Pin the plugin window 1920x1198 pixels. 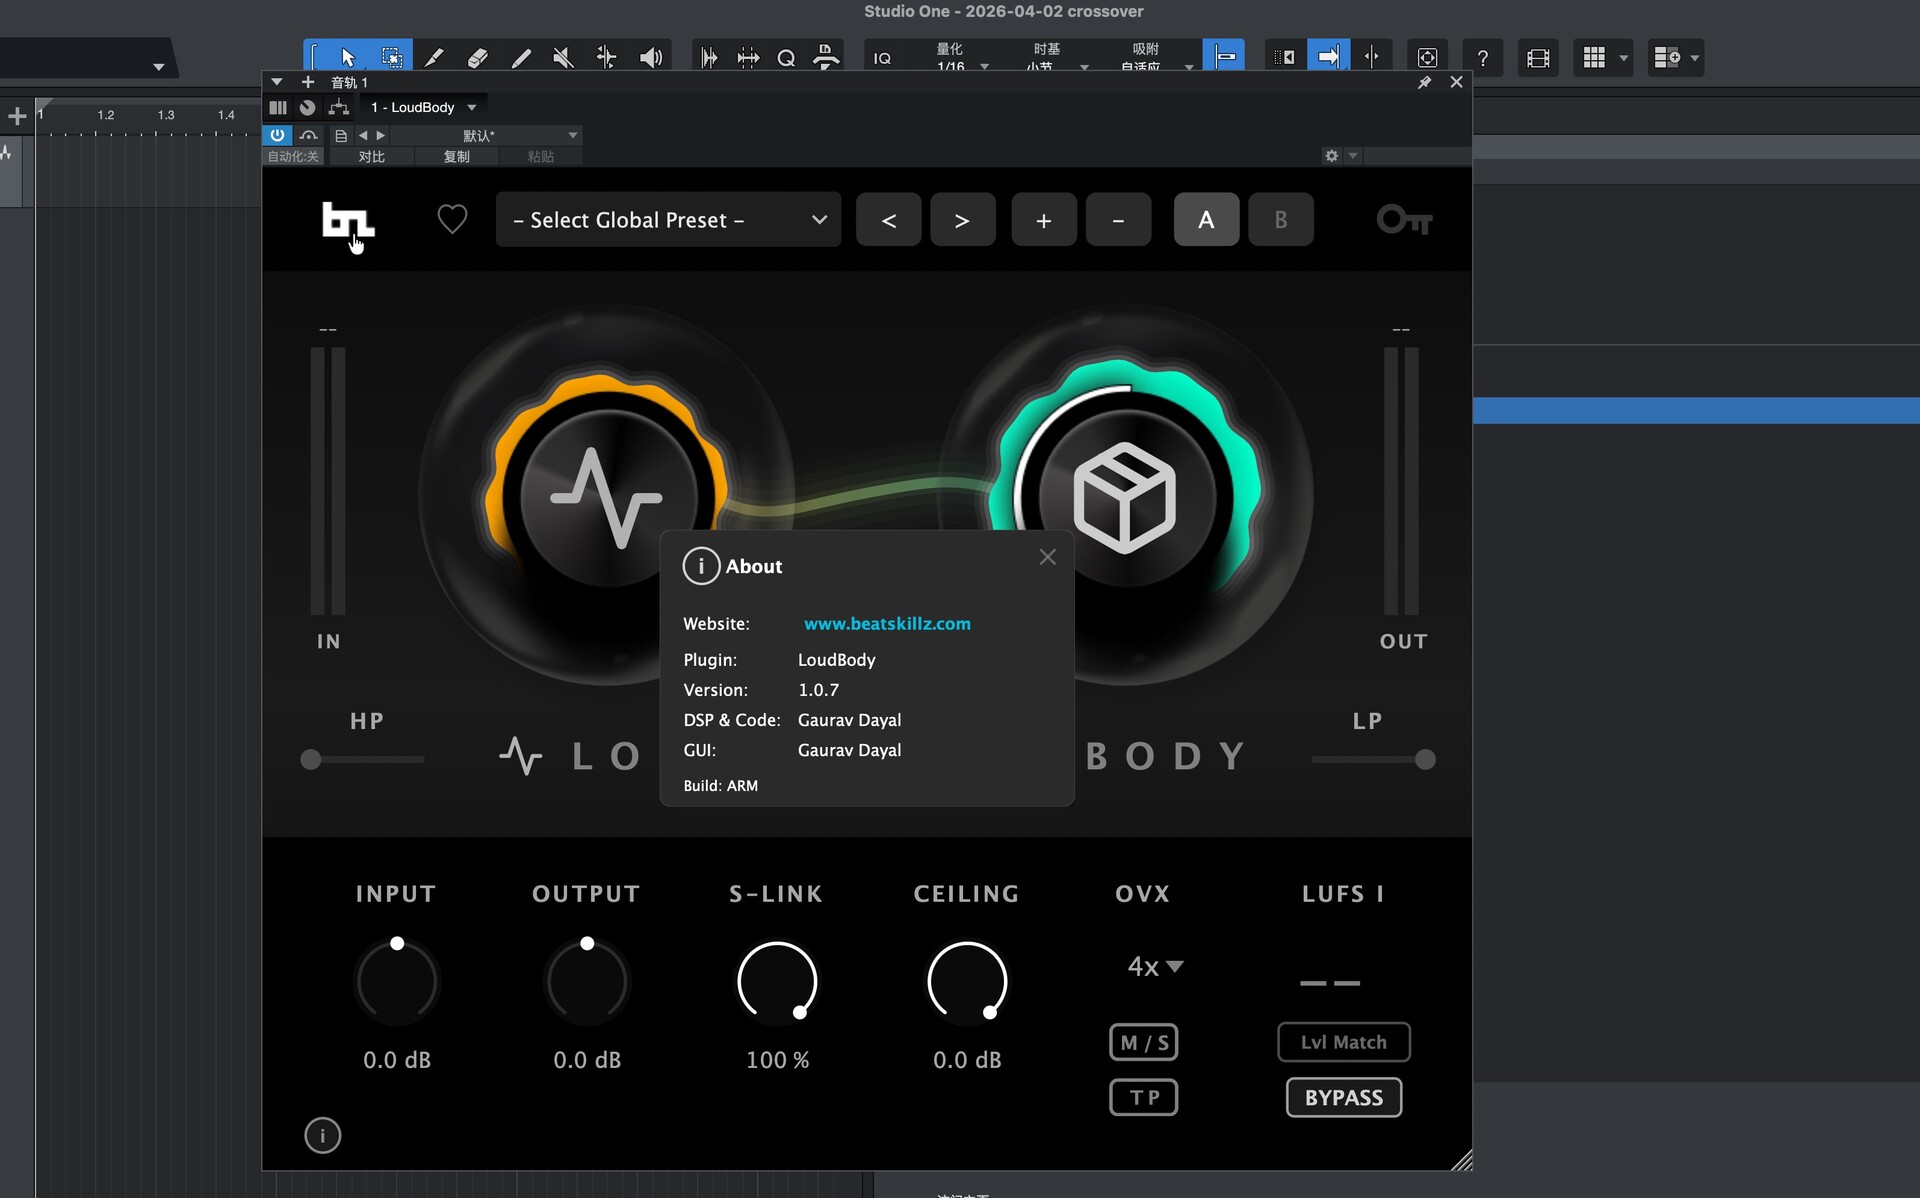pos(1424,82)
